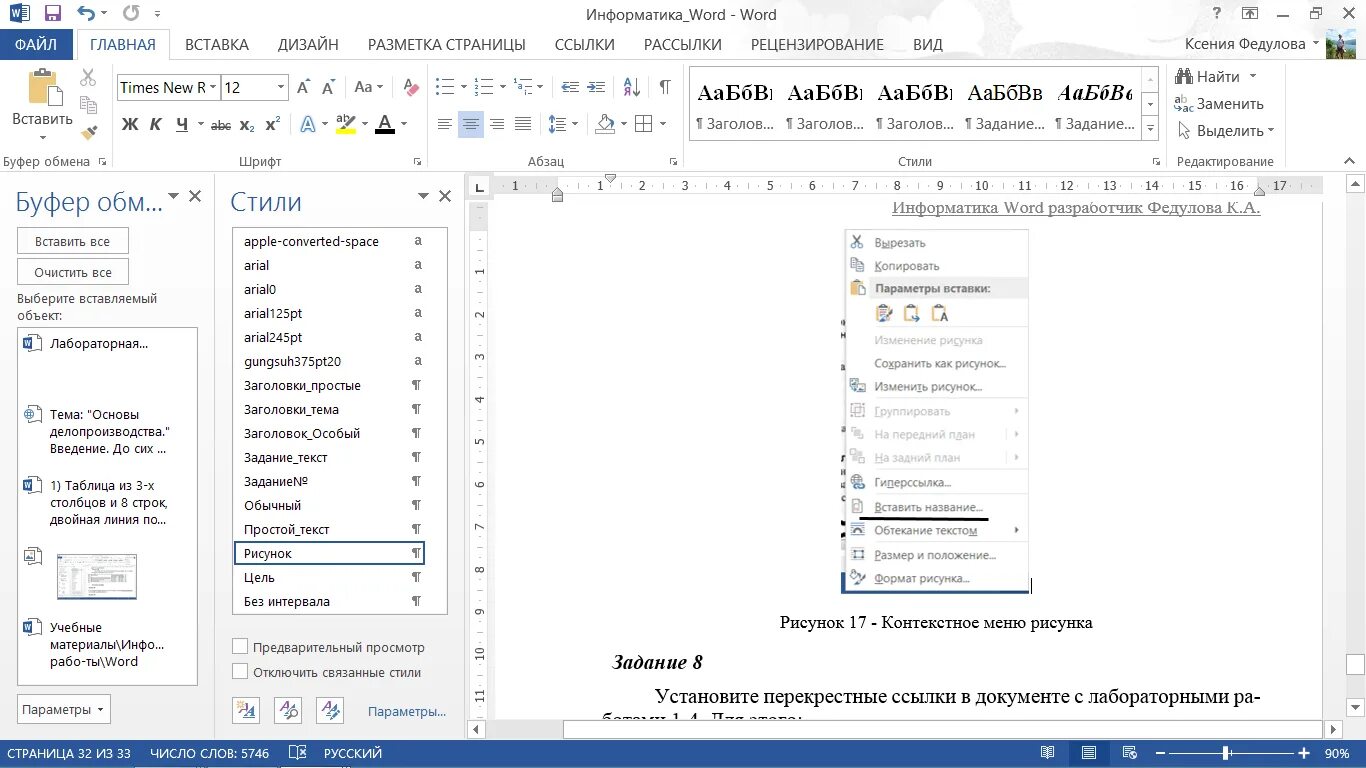Align text left
The height and width of the screenshot is (768, 1366).
pos(445,124)
